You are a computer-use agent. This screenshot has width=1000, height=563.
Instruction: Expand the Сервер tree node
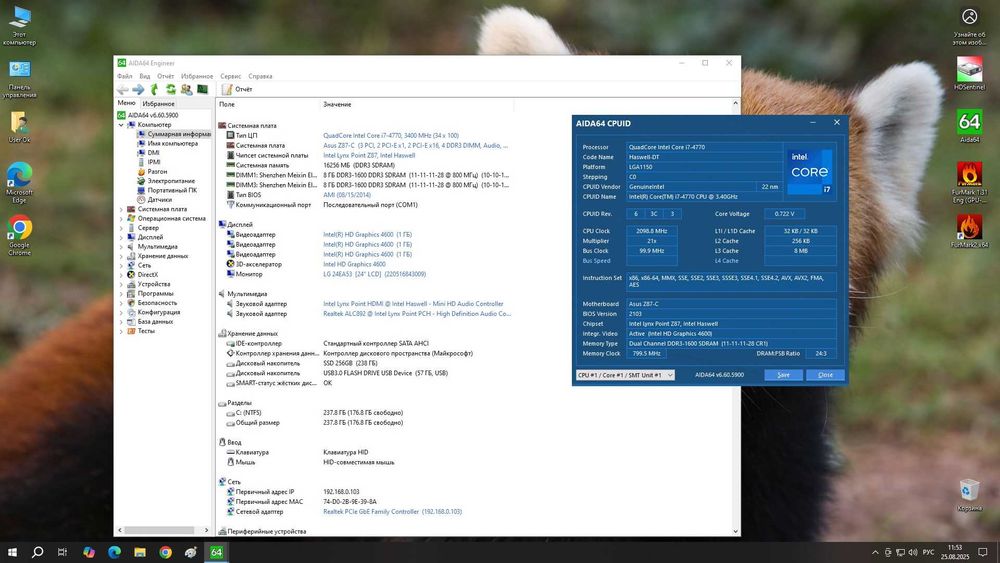click(121, 228)
